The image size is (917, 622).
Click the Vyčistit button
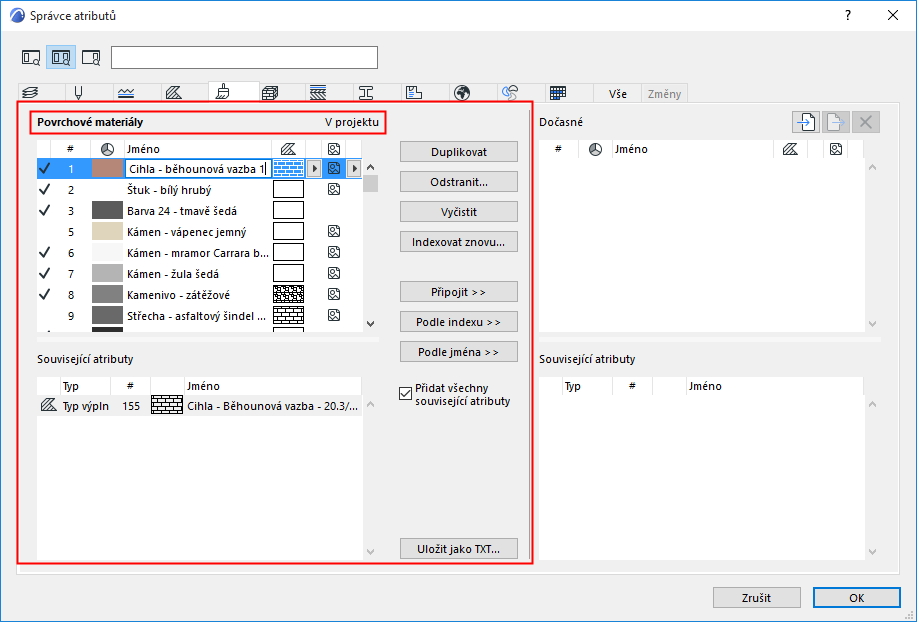(459, 212)
